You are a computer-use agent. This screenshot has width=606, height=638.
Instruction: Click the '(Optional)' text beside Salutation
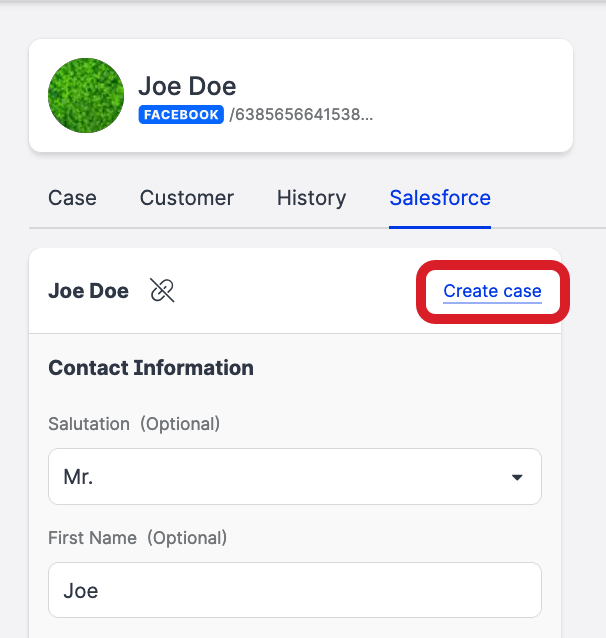(x=180, y=424)
